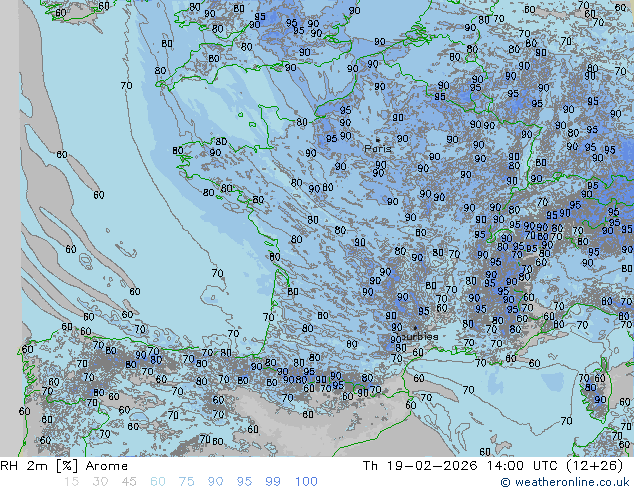
Task: Click the partially hidden "ourbies" city label
Action: pos(420,336)
